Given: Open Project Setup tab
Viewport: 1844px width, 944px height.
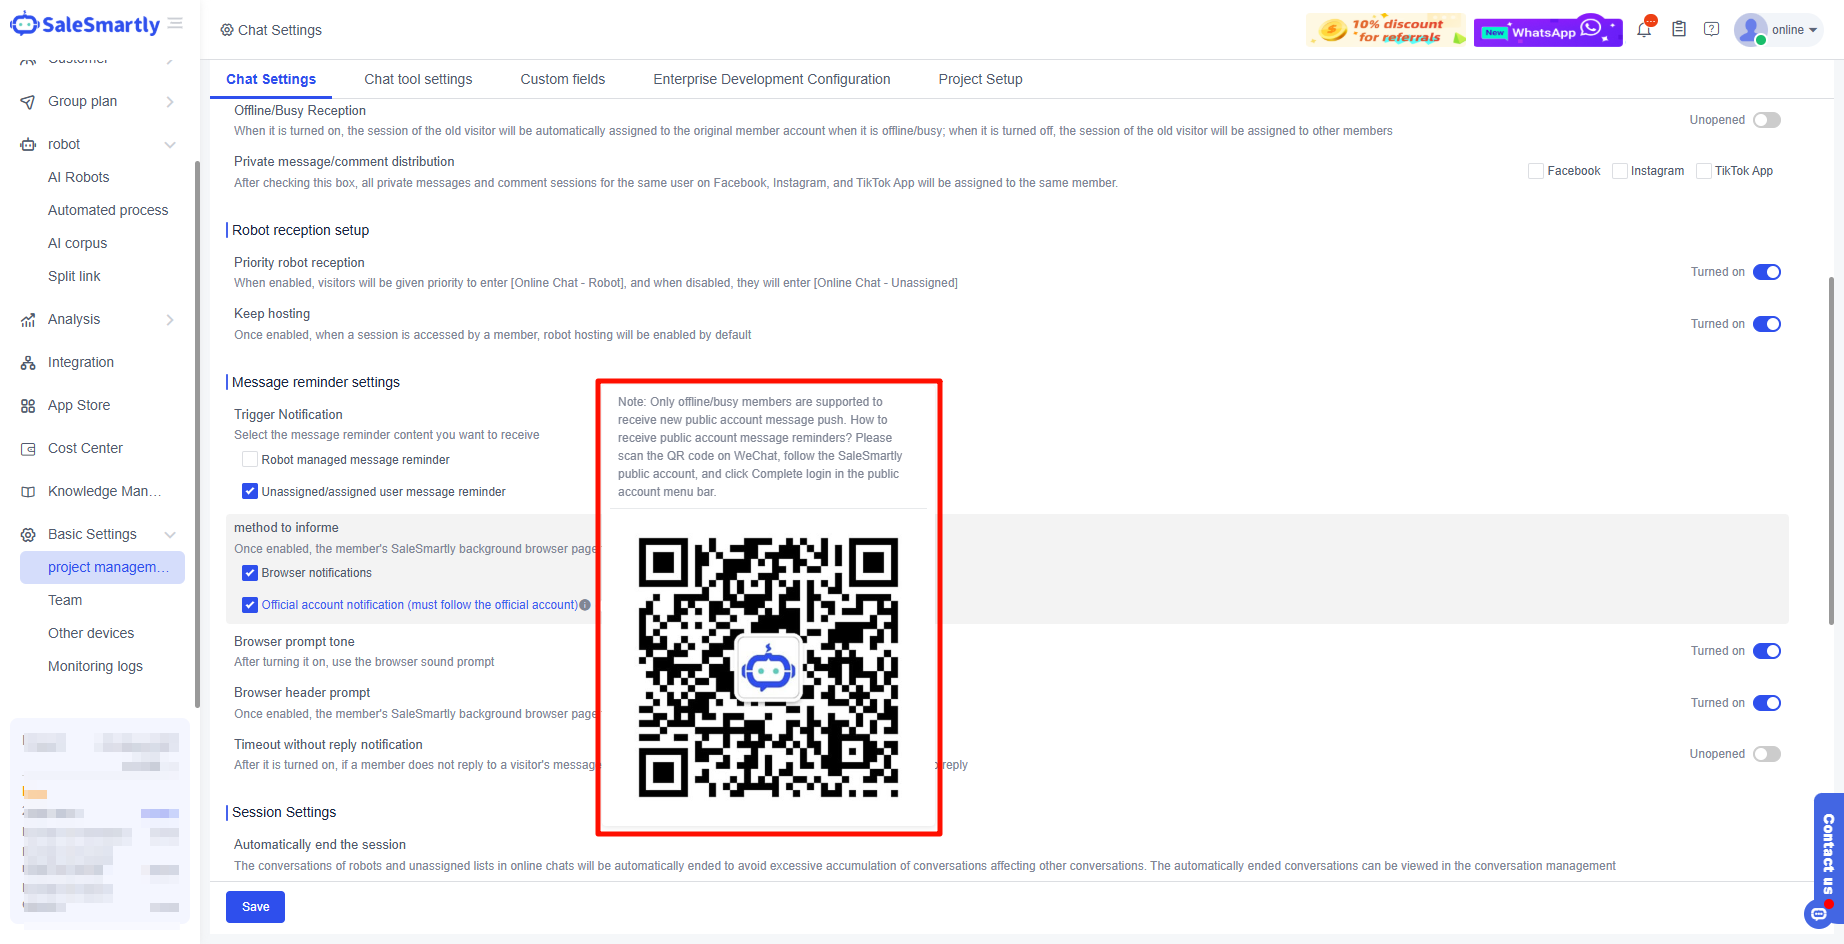Looking at the screenshot, I should click(981, 79).
